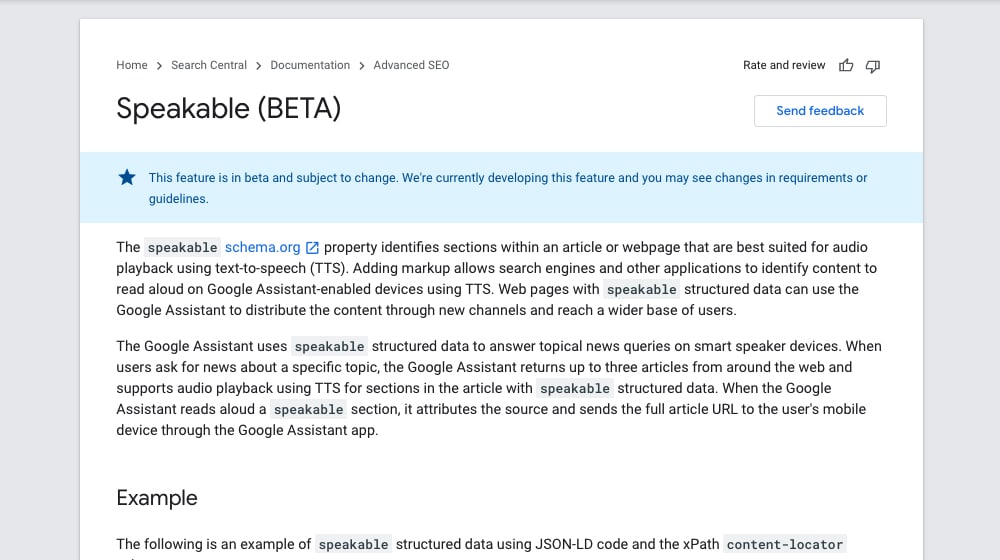Click the 'content-locator' code text
Image resolution: width=1000 pixels, height=560 pixels.
click(784, 544)
